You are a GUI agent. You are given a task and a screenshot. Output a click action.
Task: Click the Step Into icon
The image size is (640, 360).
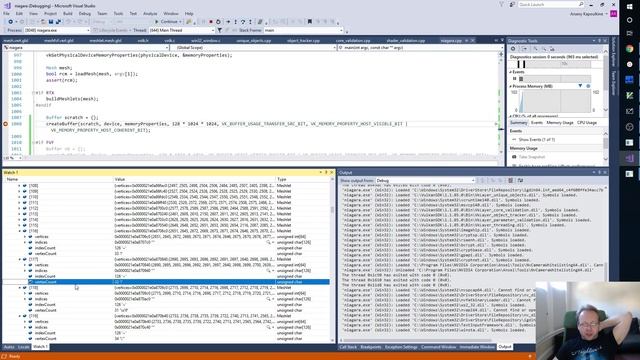tap(236, 22)
